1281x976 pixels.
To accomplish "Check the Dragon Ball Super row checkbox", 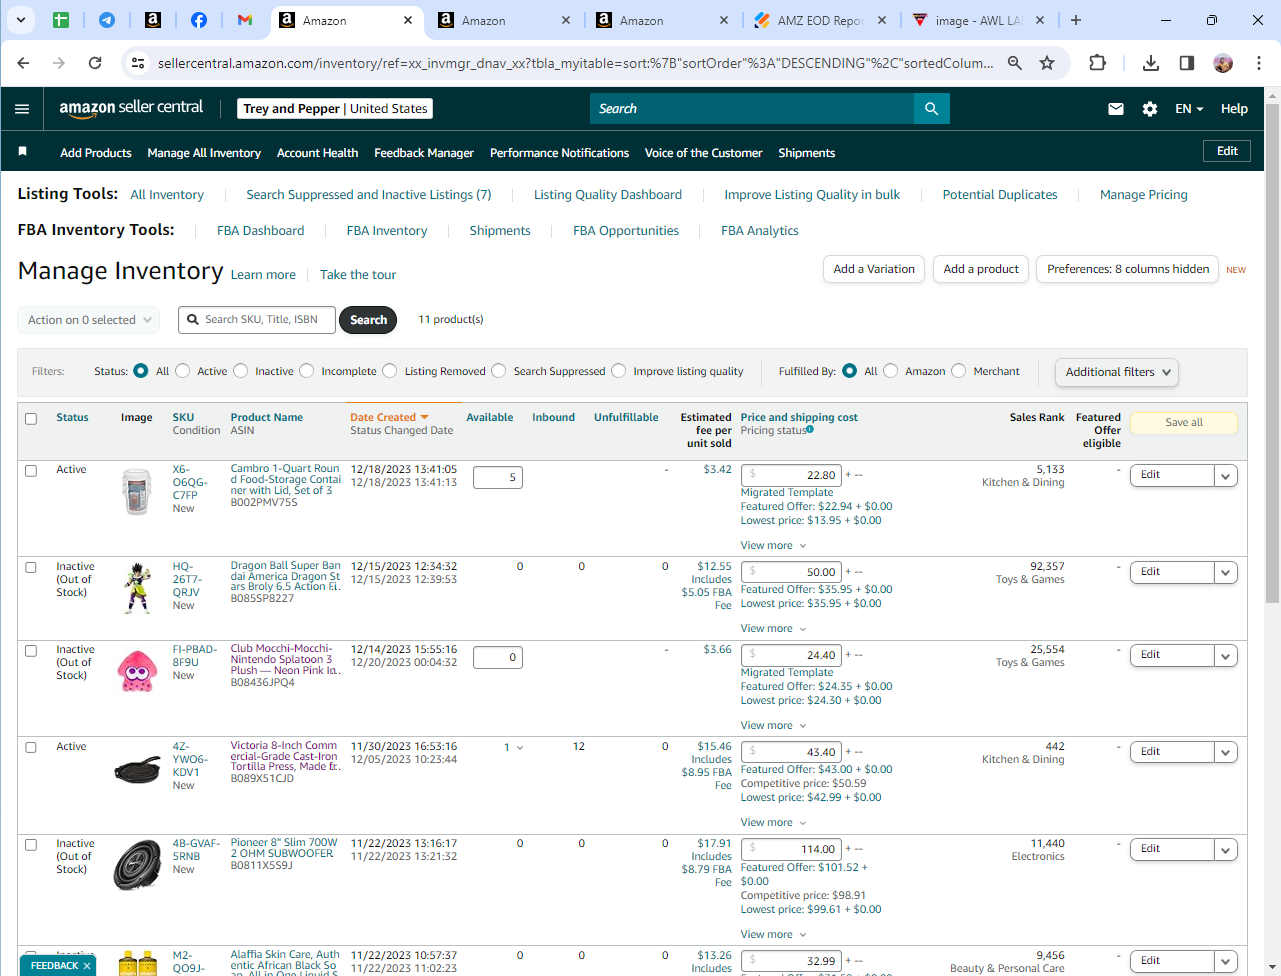I will (31, 568).
